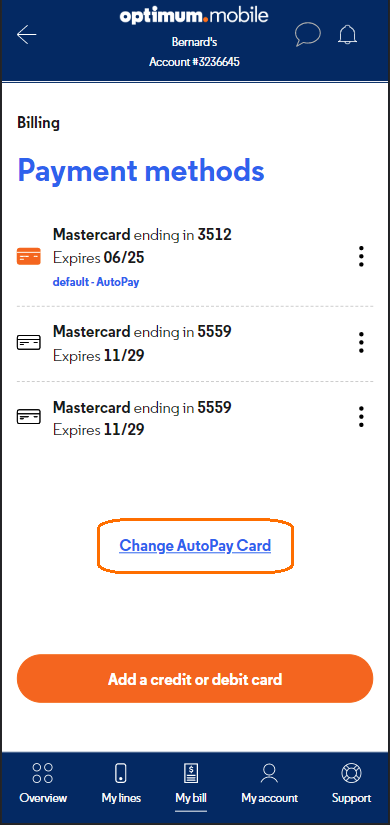Go back using the left arrow icon
The height and width of the screenshot is (825, 390).
tap(26, 35)
